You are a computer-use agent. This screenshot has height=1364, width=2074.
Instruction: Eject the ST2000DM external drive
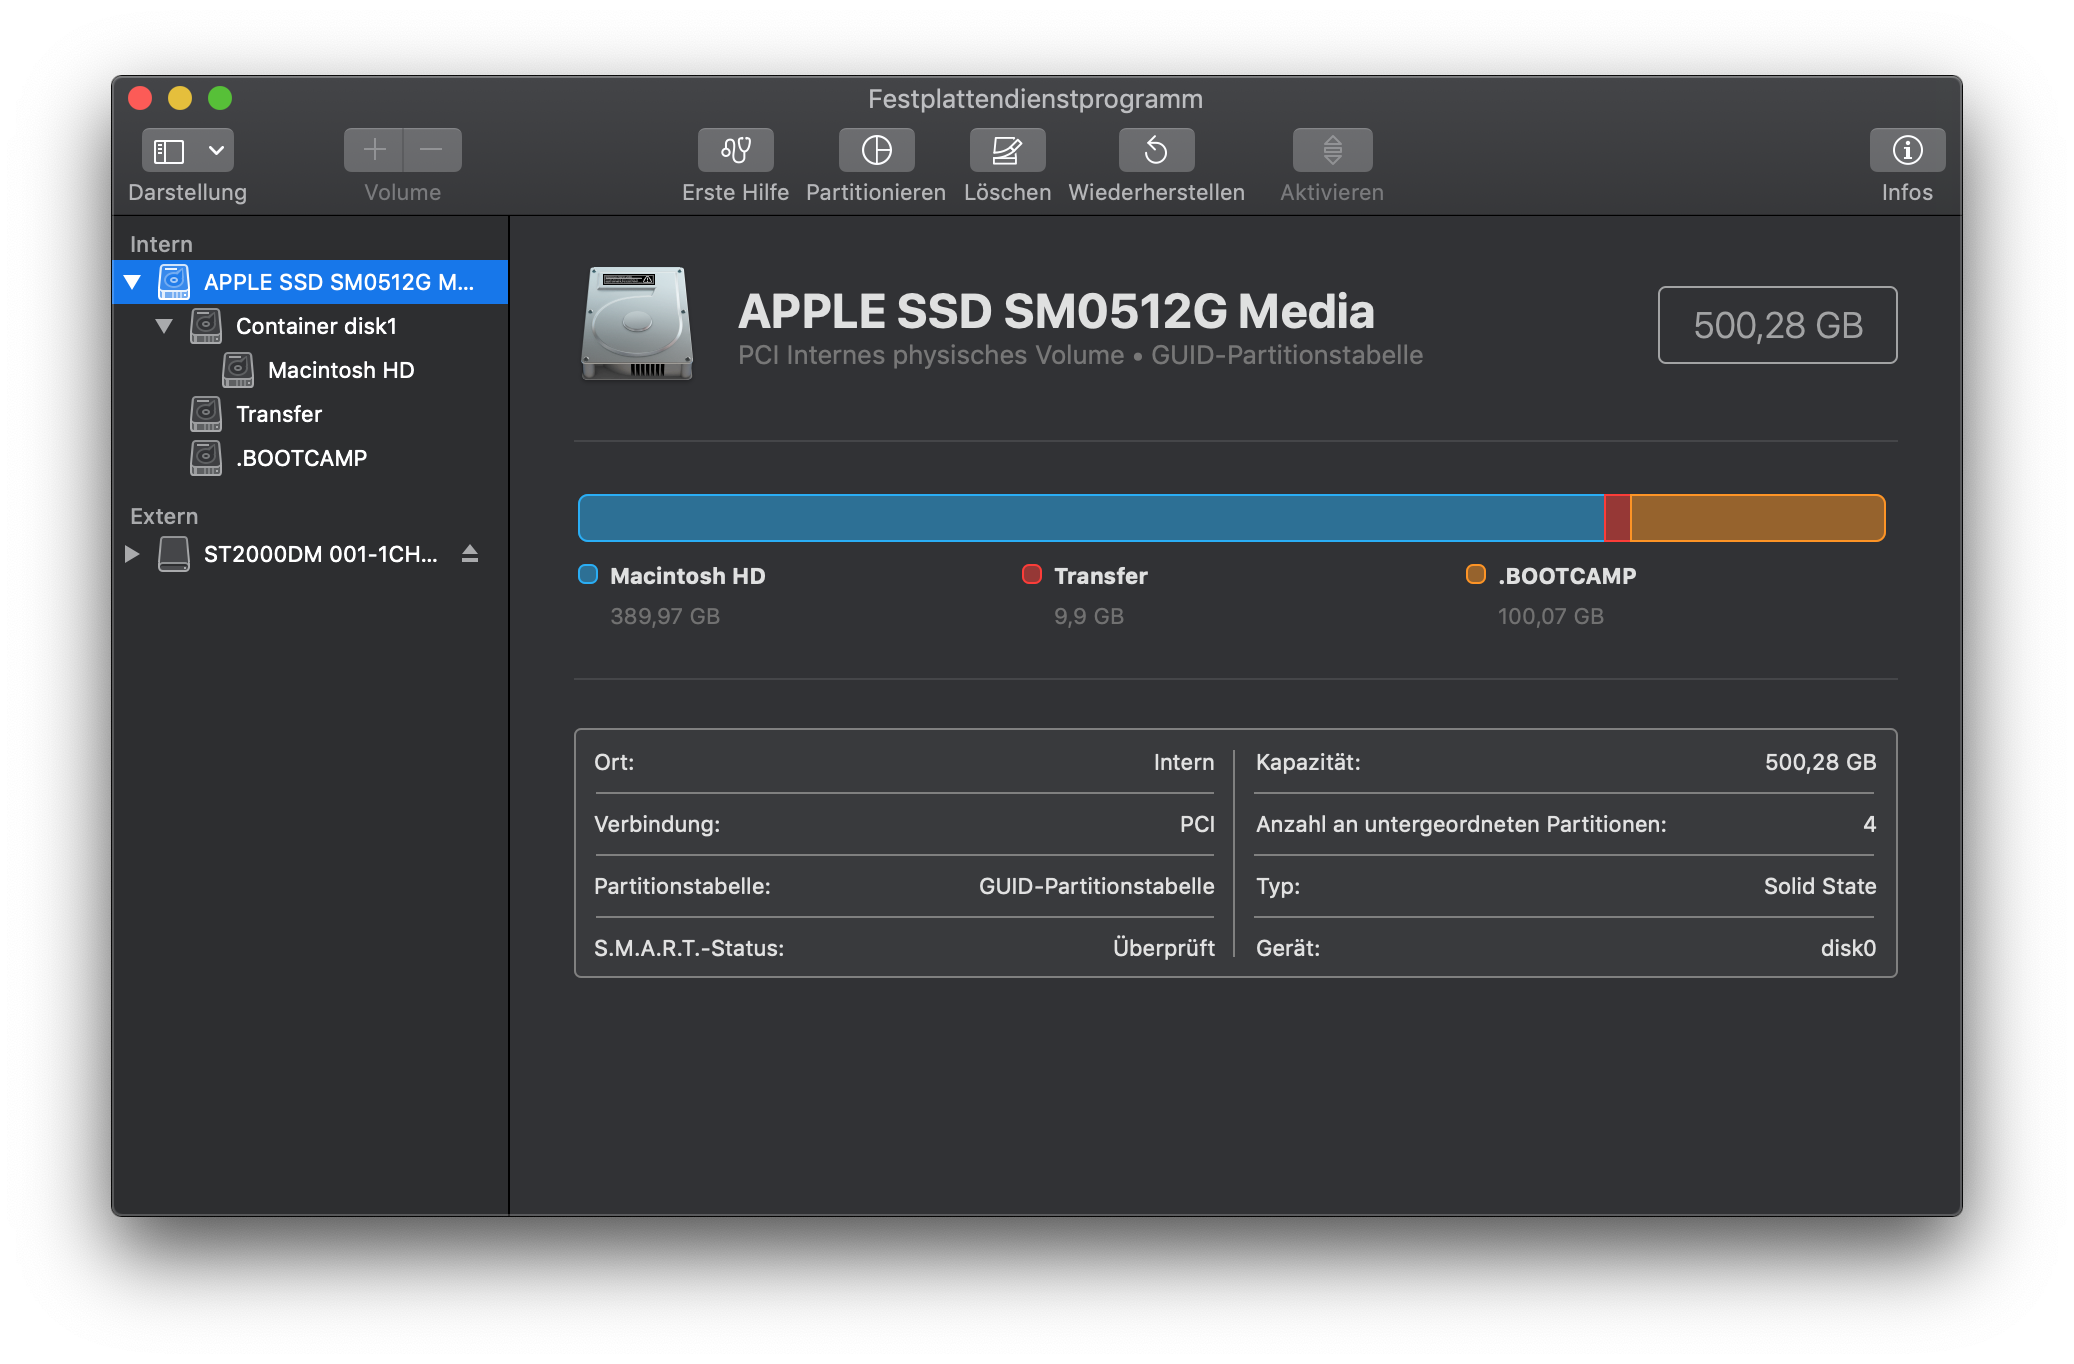click(470, 553)
